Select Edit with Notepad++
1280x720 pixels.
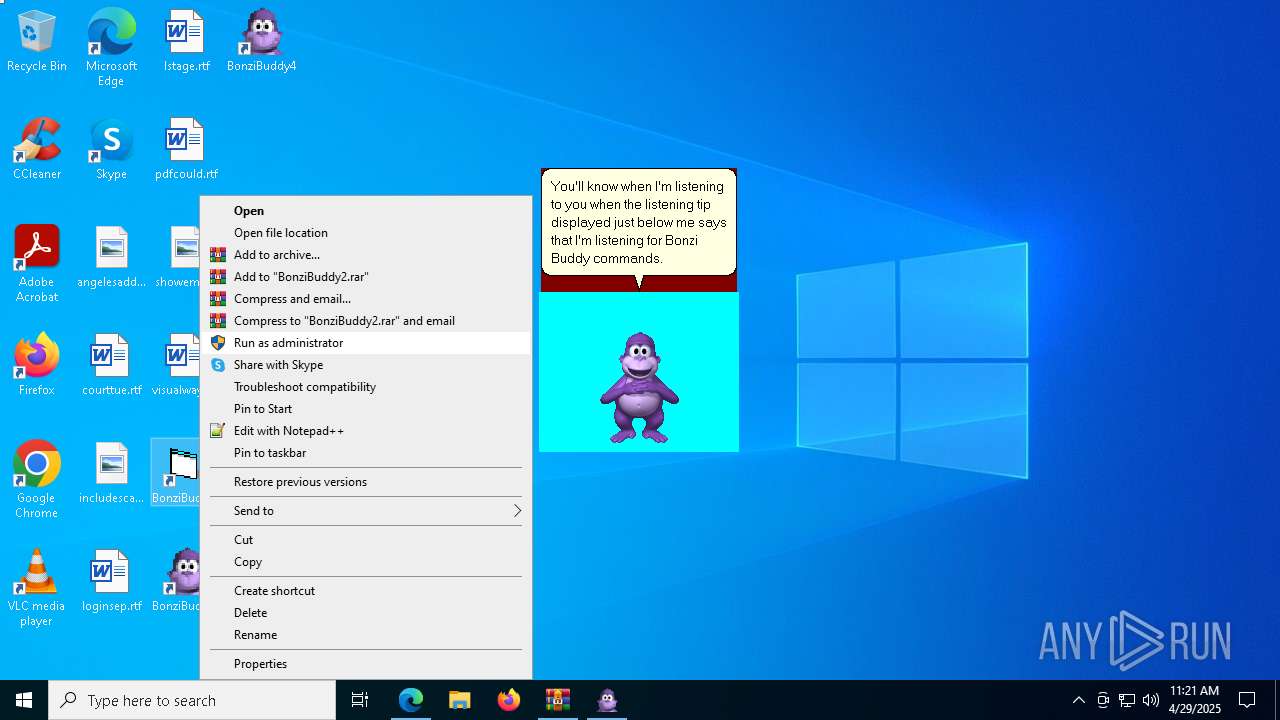366,431
